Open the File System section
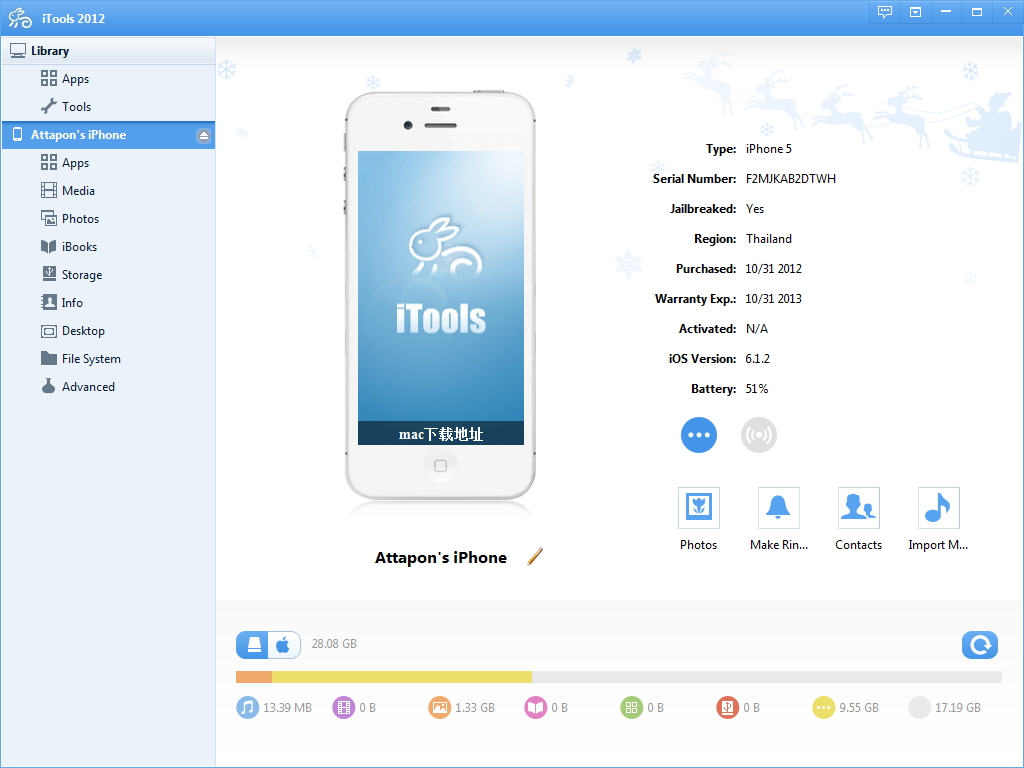The height and width of the screenshot is (768, 1024). pos(108,359)
